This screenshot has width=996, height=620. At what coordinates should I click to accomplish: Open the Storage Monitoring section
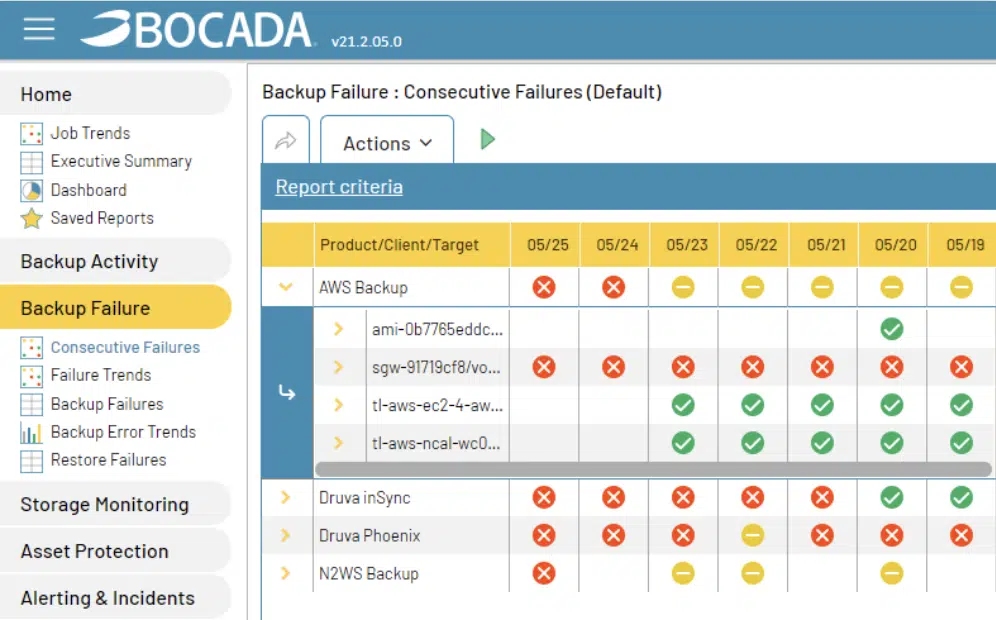pos(116,504)
